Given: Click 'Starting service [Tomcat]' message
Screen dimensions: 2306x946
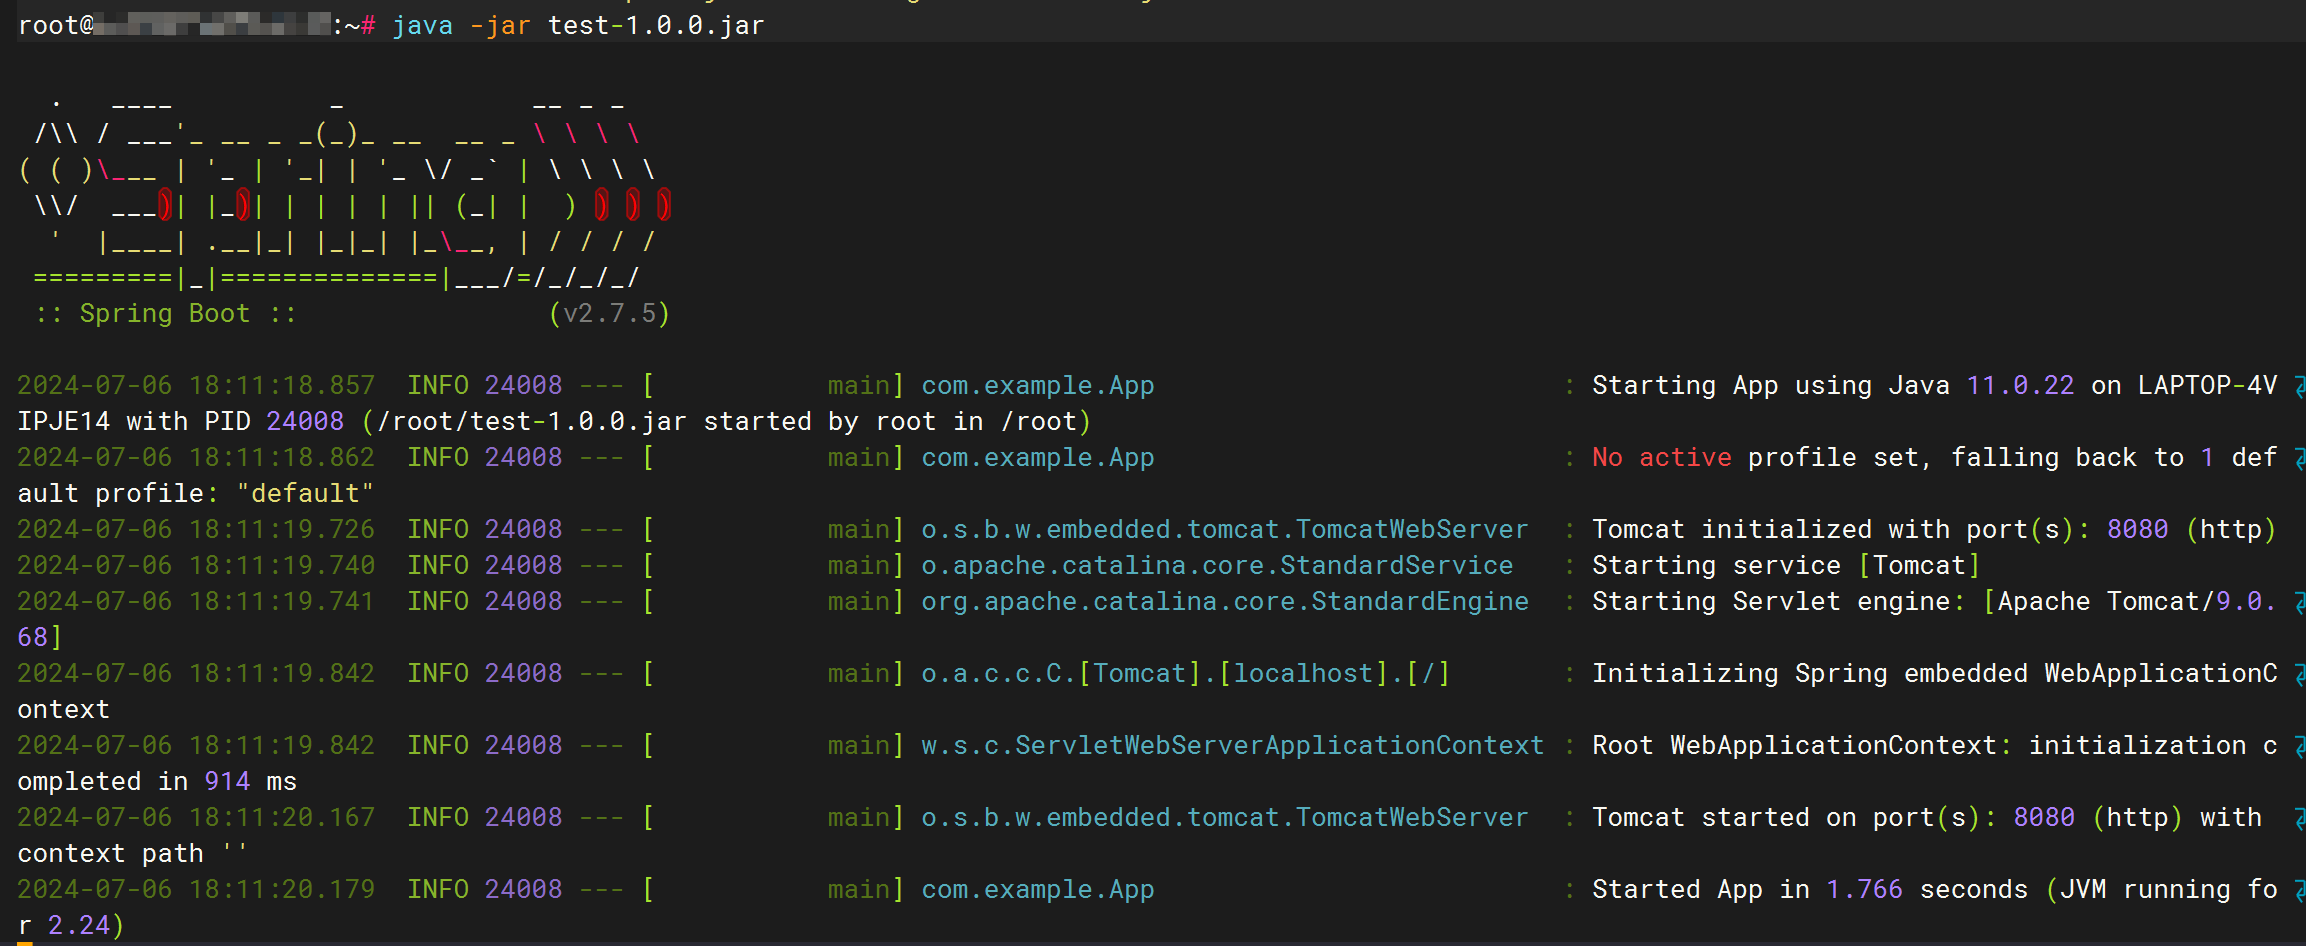Looking at the screenshot, I should click(x=1786, y=565).
